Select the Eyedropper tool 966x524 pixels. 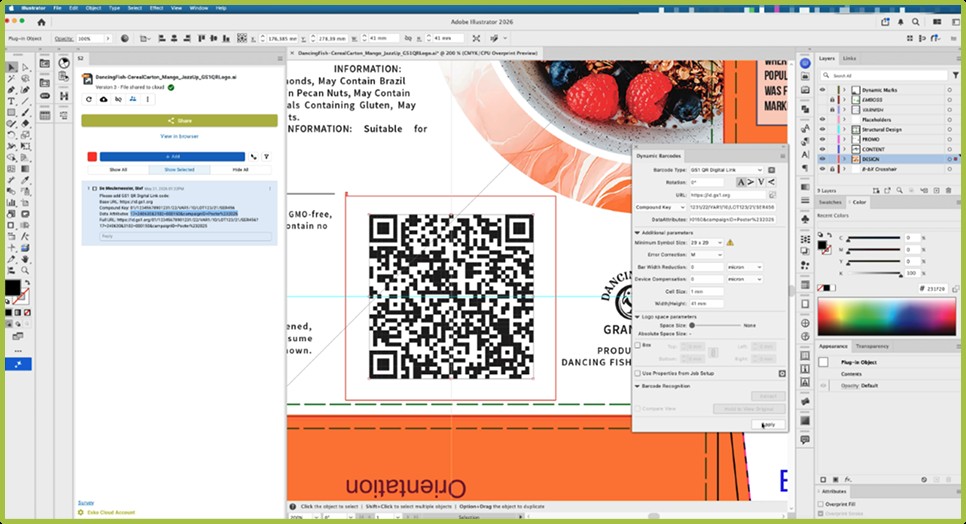pyautogui.click(x=25, y=180)
